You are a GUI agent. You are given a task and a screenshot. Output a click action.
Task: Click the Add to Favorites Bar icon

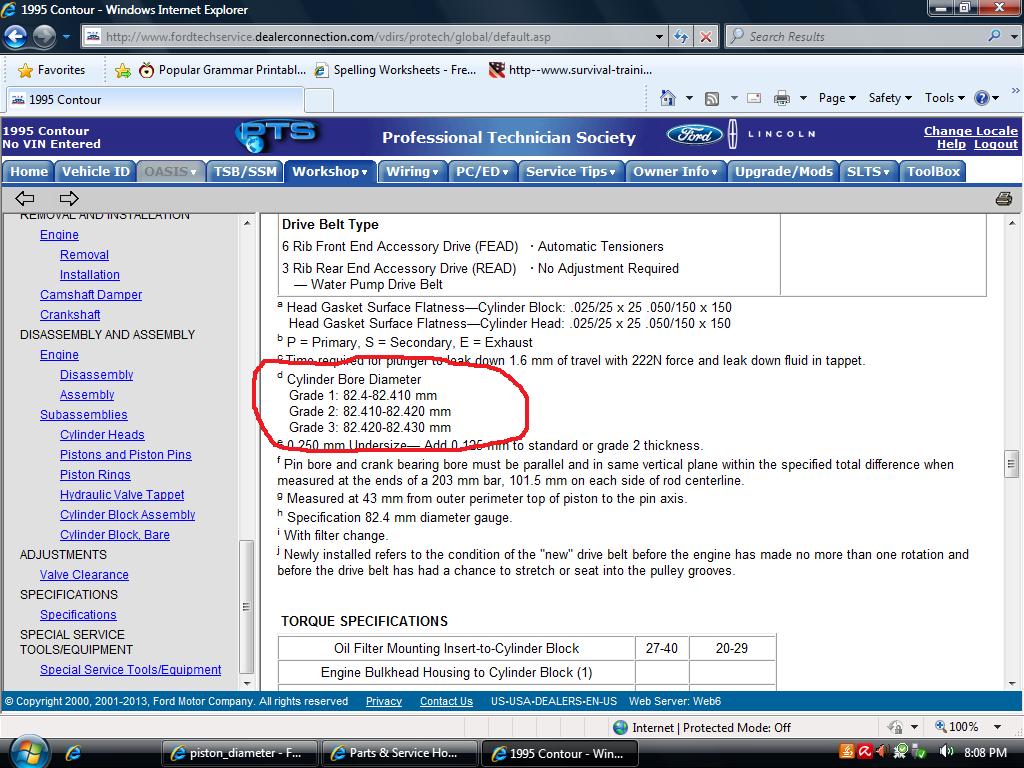click(122, 71)
